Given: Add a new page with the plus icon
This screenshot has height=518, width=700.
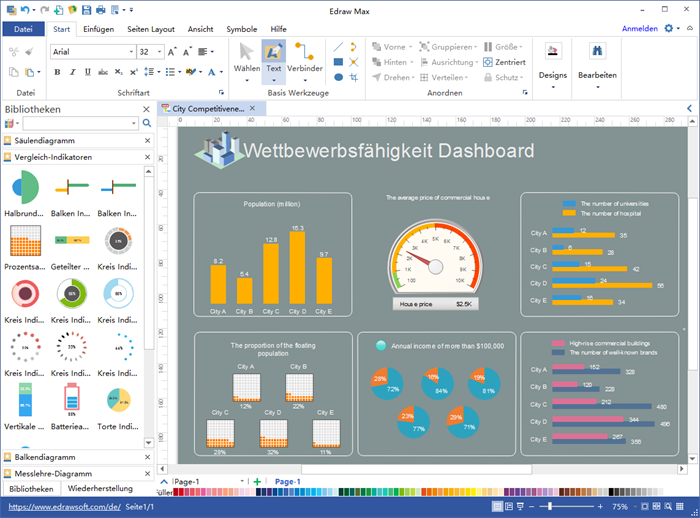Looking at the screenshot, I should pyautogui.click(x=257, y=482).
